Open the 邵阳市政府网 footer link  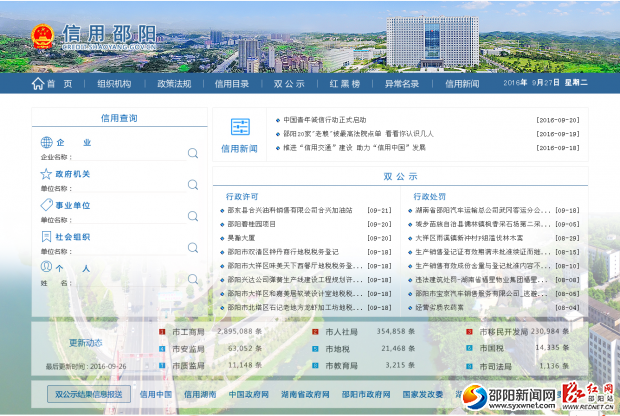366,394
